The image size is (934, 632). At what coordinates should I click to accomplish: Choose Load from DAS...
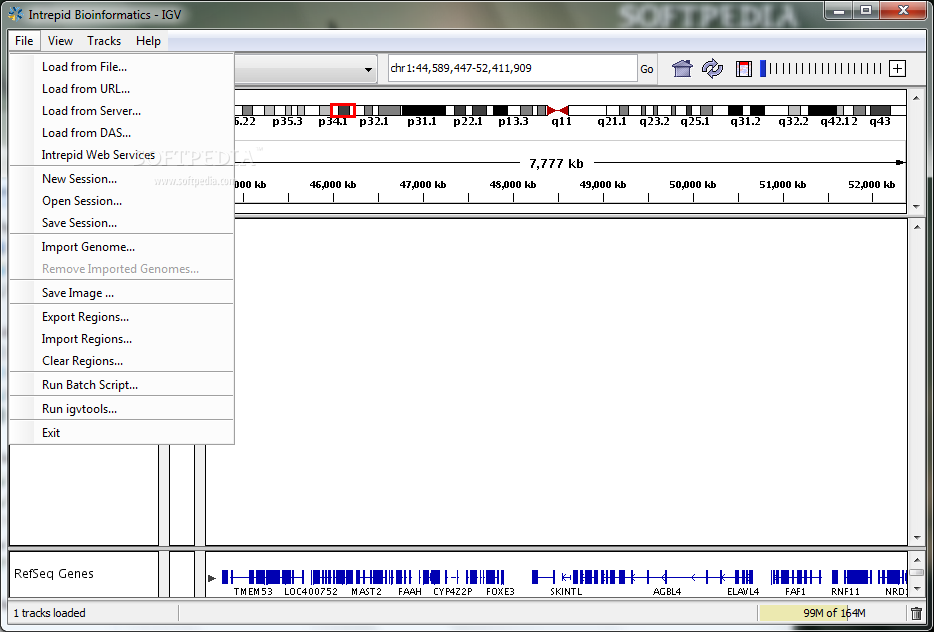pyautogui.click(x=122, y=133)
